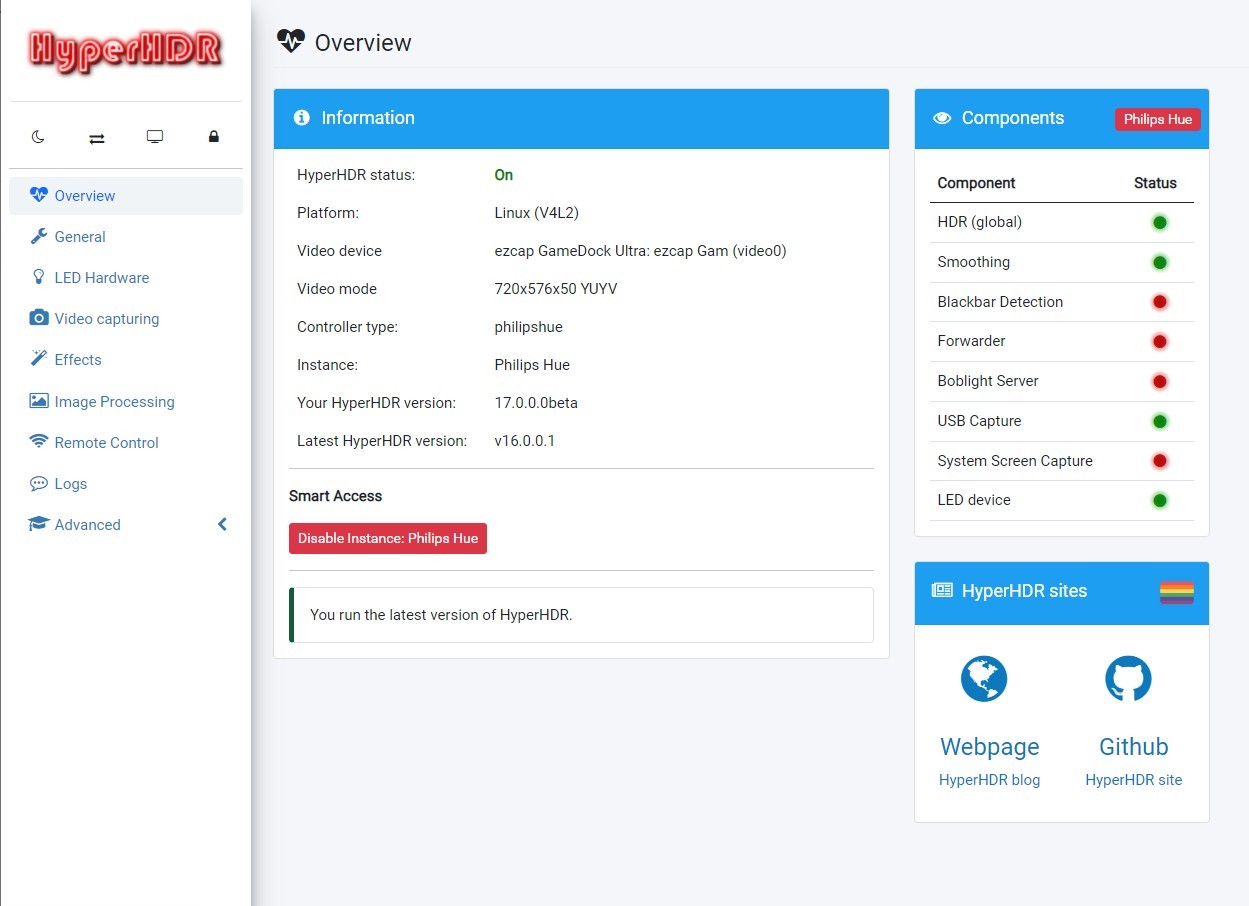Click the wifi icon for Remote Control
The height and width of the screenshot is (906, 1249).
click(39, 442)
